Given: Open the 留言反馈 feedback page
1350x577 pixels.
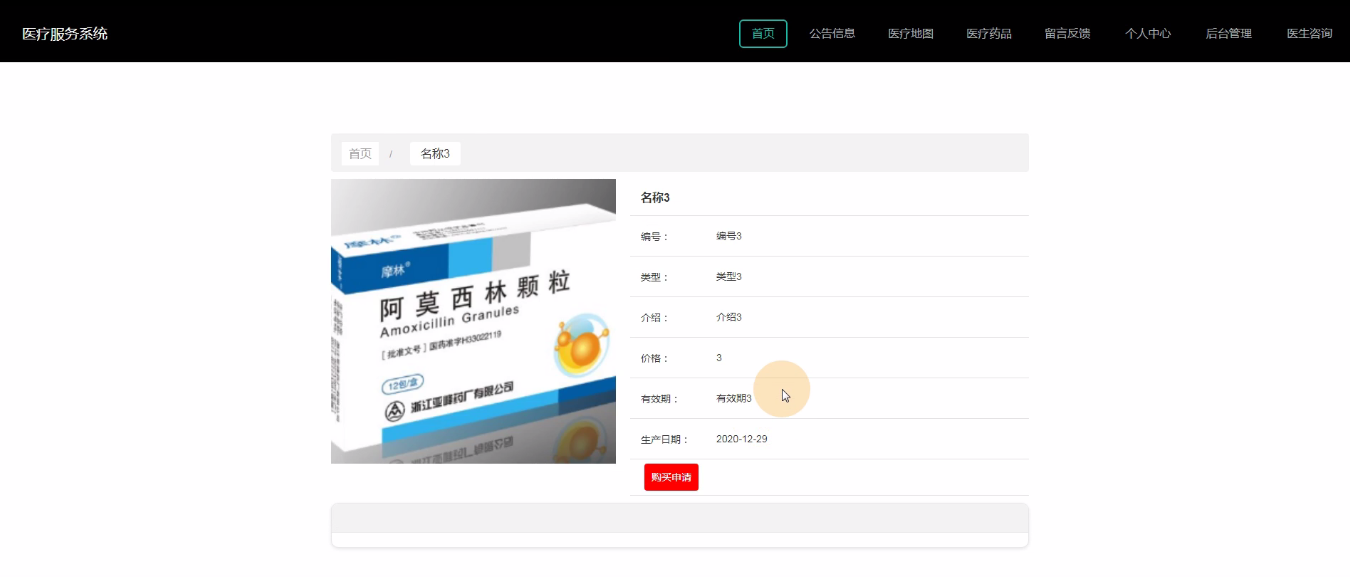Looking at the screenshot, I should pyautogui.click(x=1067, y=34).
